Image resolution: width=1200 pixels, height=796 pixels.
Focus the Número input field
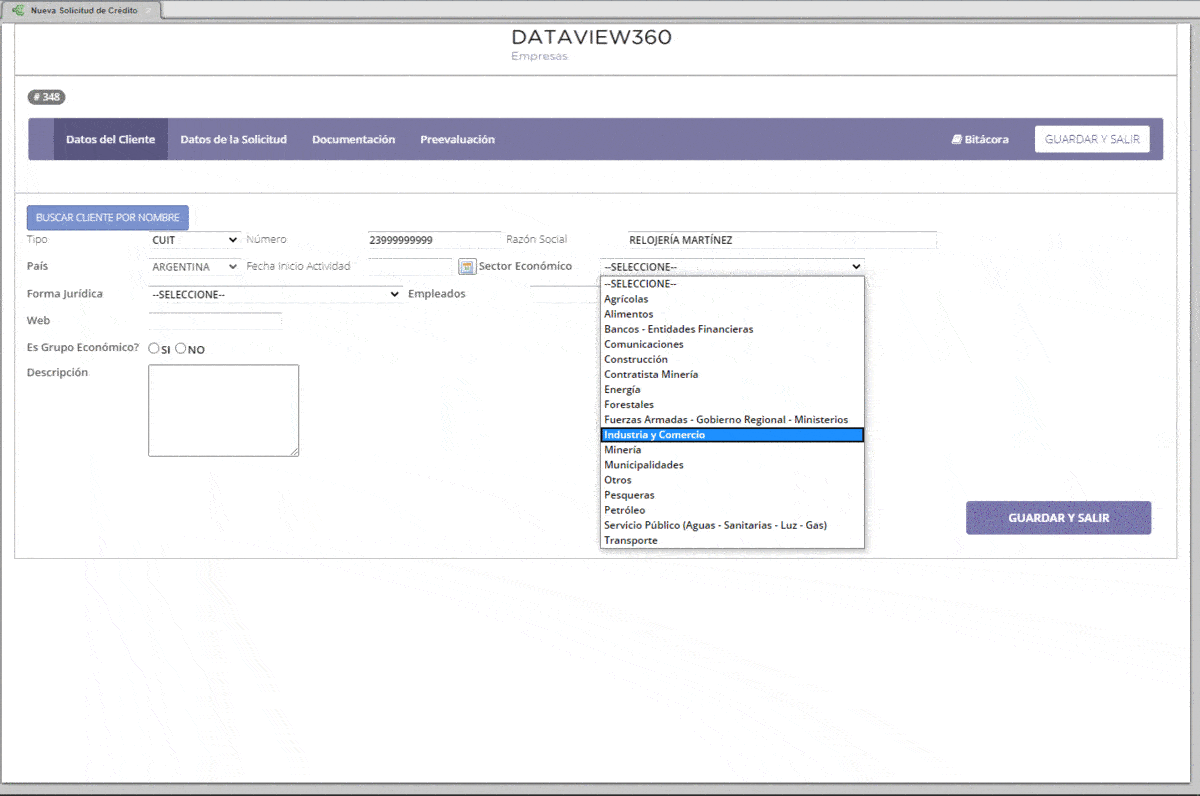434,240
